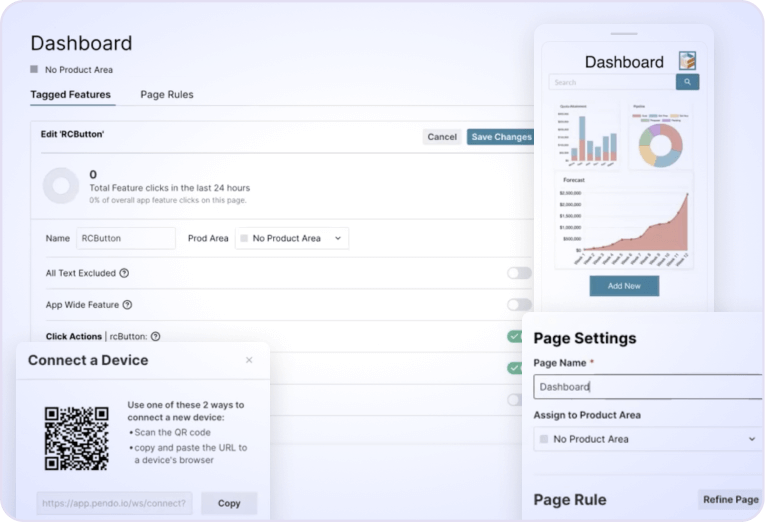Click 'Scan the QR code' text

172,432
